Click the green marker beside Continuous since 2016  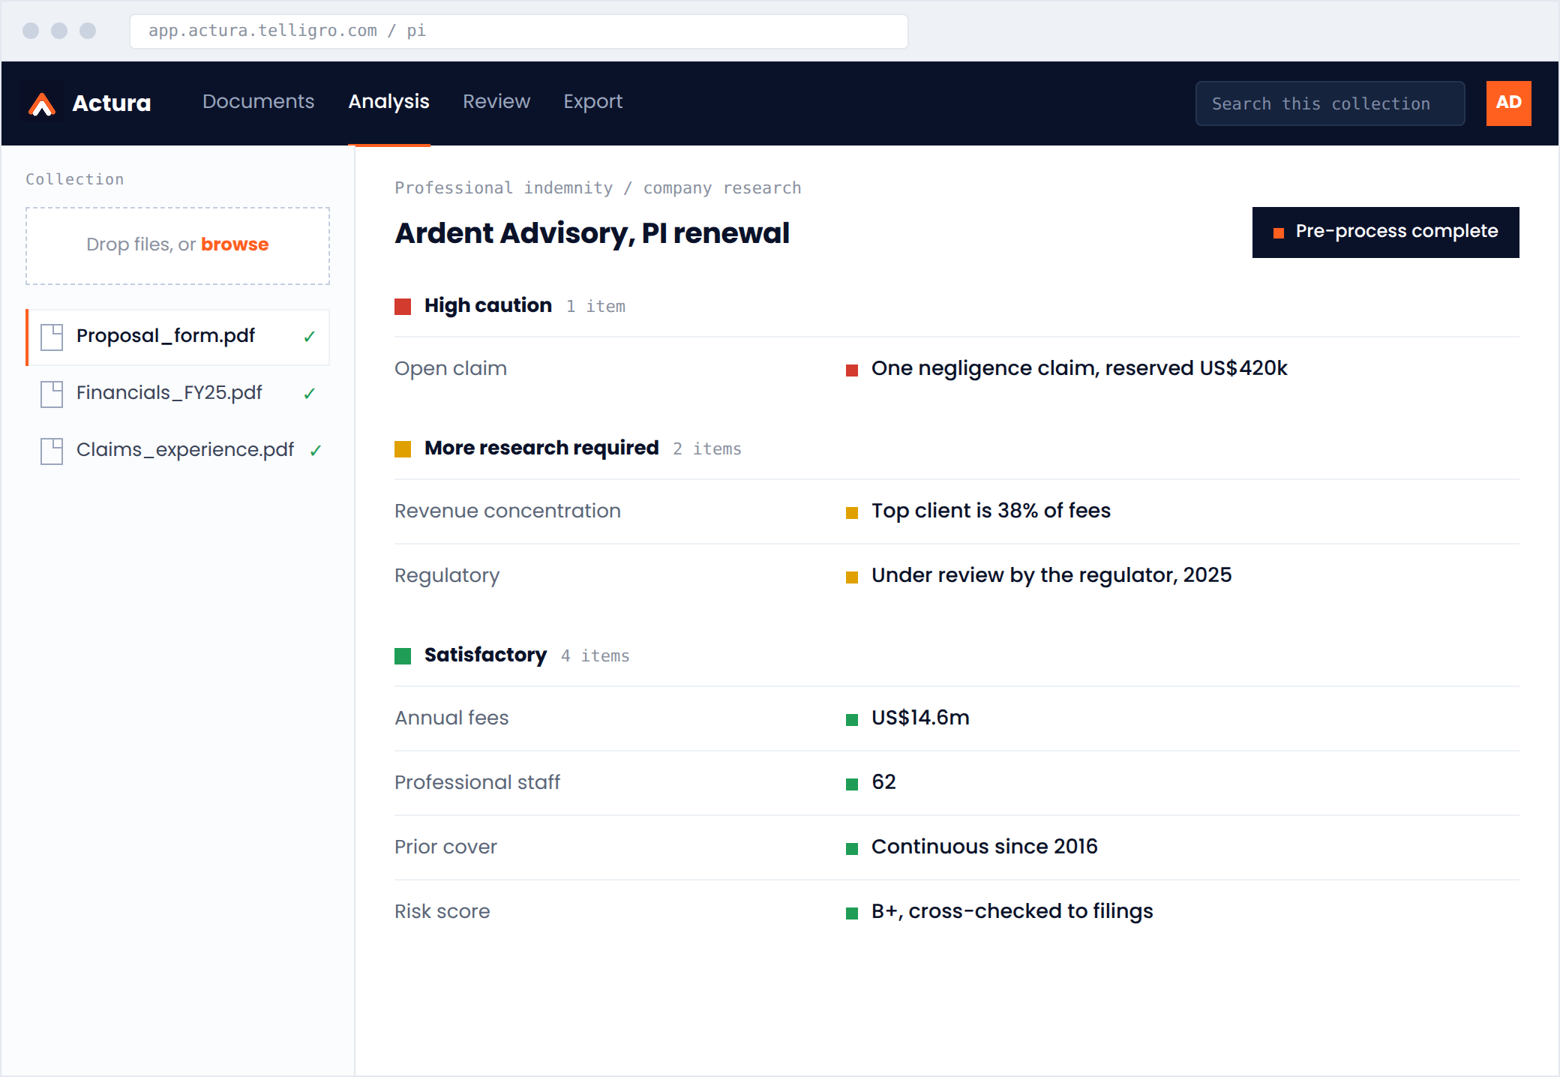click(852, 849)
